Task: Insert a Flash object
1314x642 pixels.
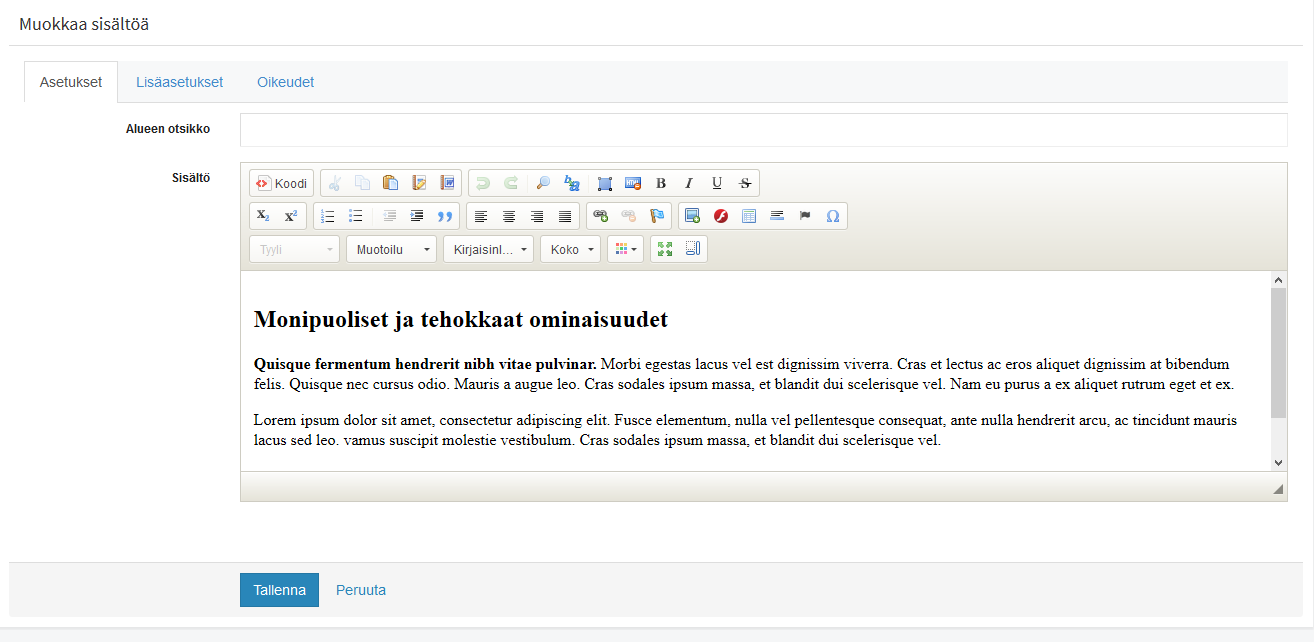Action: (720, 216)
